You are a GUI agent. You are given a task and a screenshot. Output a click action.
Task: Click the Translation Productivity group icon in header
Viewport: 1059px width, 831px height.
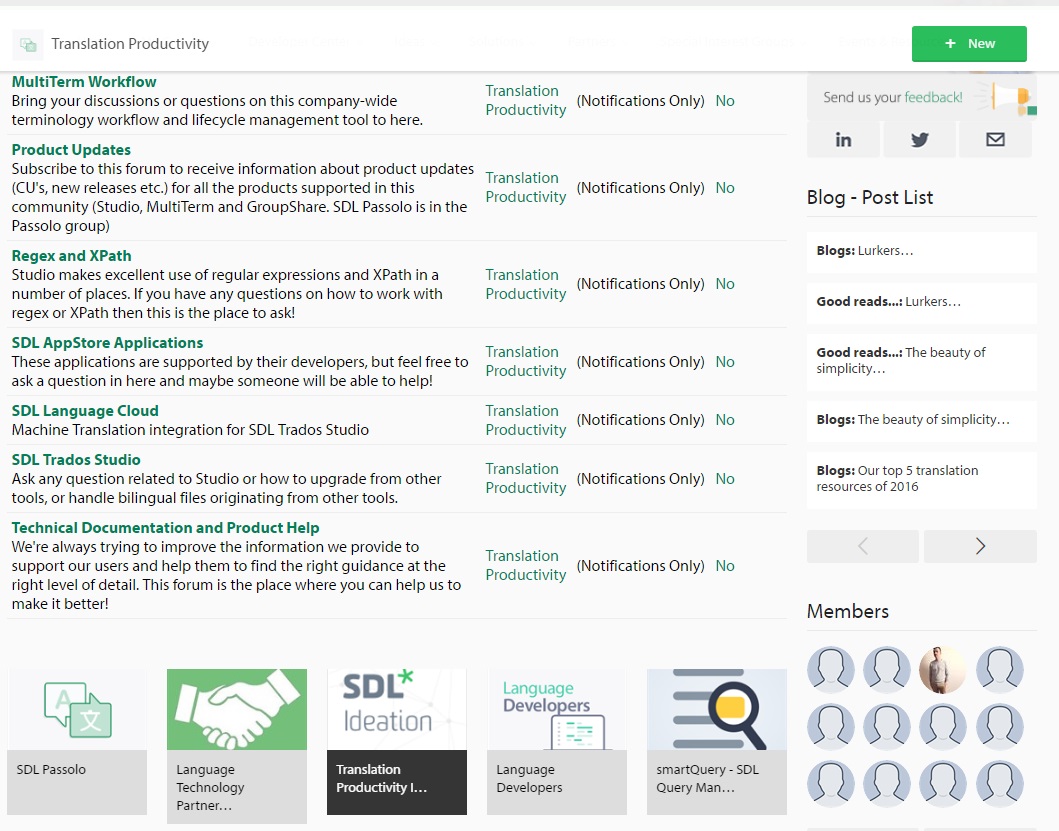[28, 45]
